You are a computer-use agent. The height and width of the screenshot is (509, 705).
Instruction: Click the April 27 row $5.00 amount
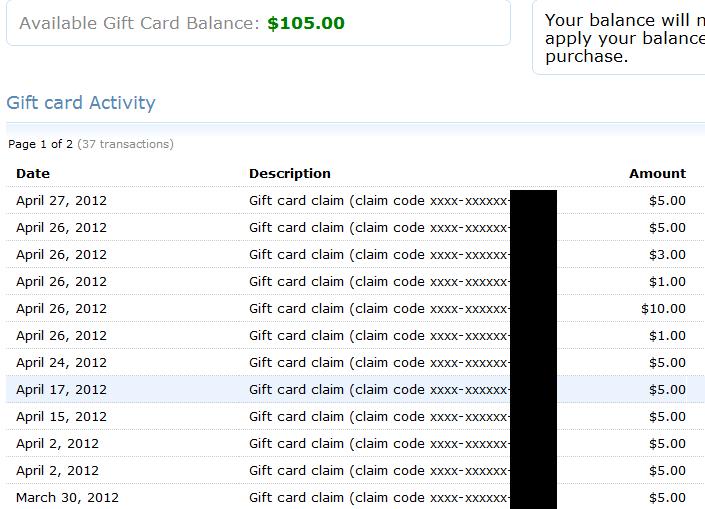tap(667, 201)
